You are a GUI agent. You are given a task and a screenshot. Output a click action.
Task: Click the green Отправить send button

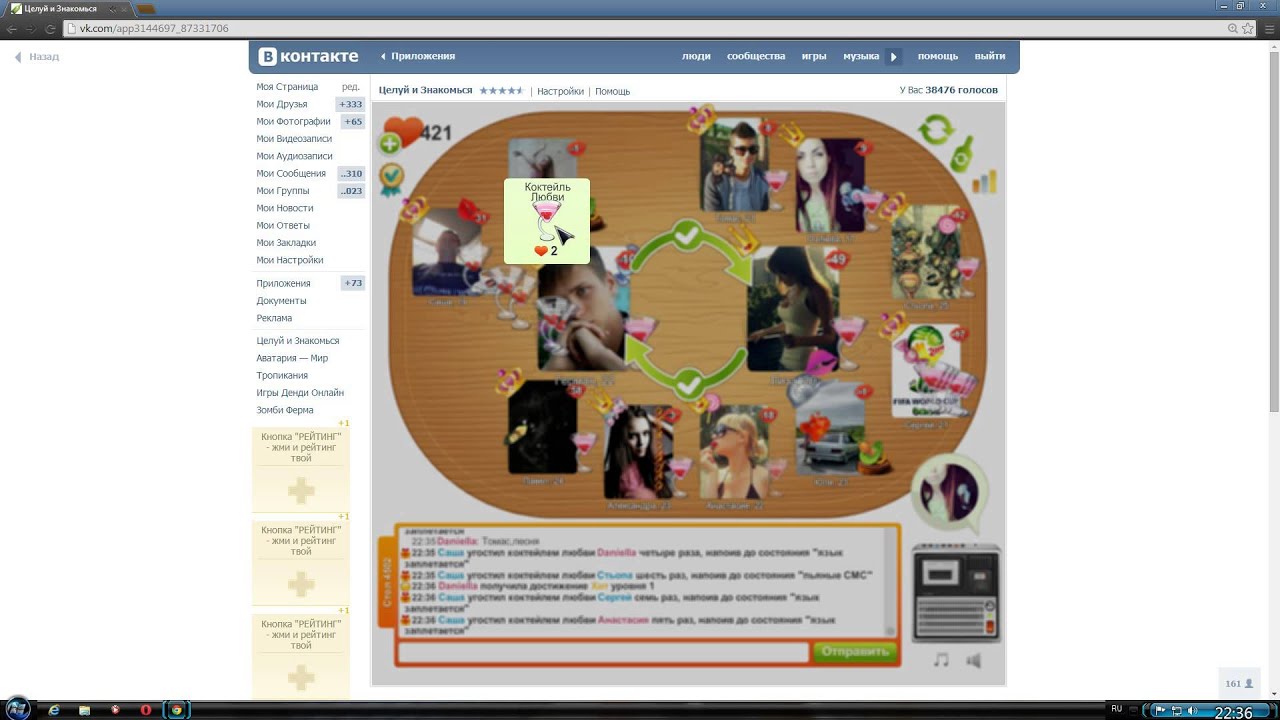click(855, 652)
